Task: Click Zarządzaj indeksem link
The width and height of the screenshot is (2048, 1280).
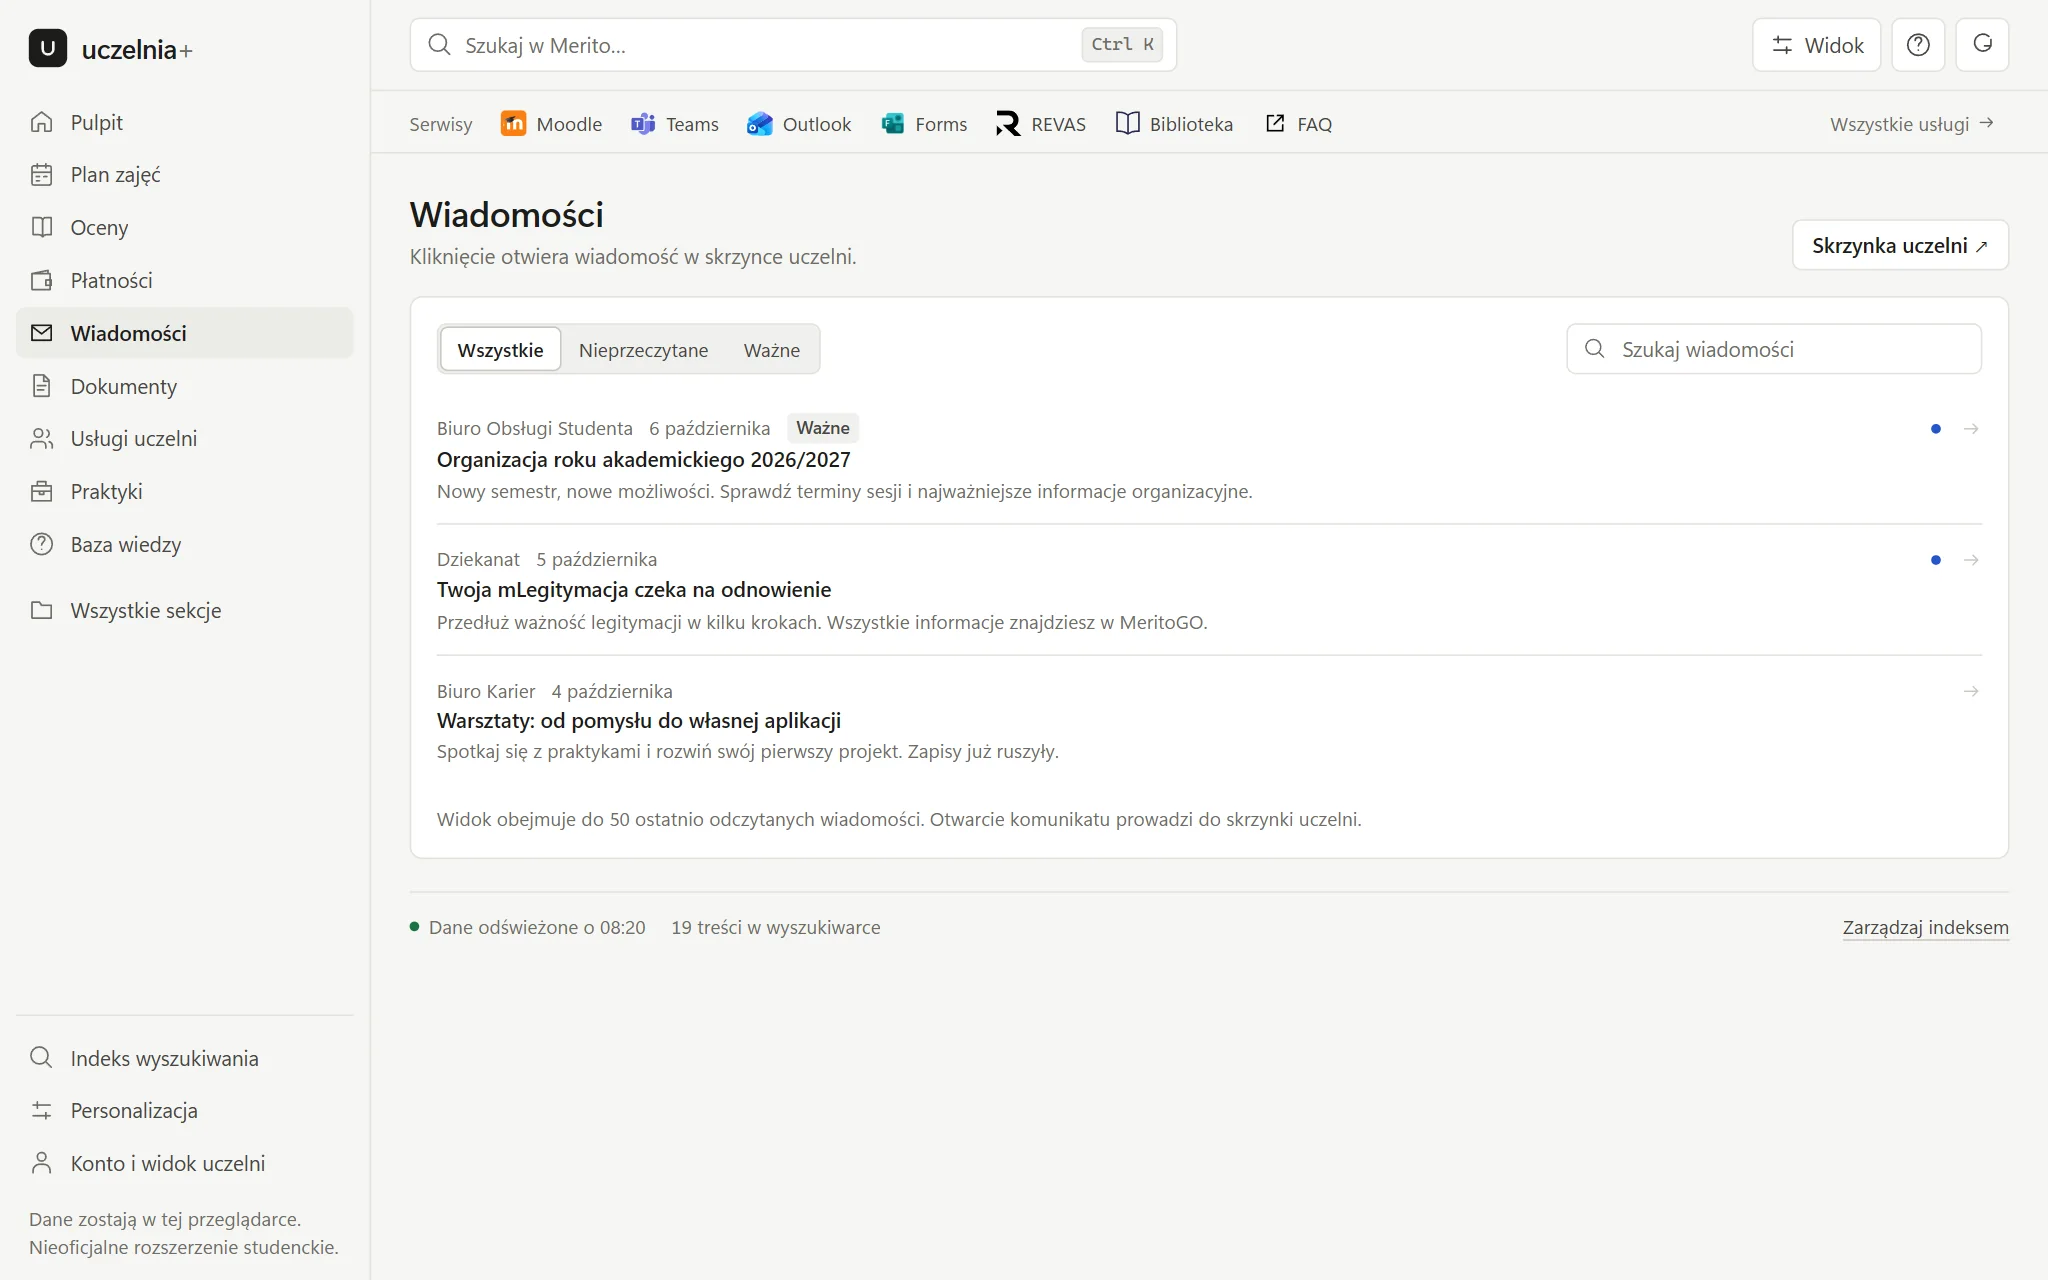Action: point(1925,927)
